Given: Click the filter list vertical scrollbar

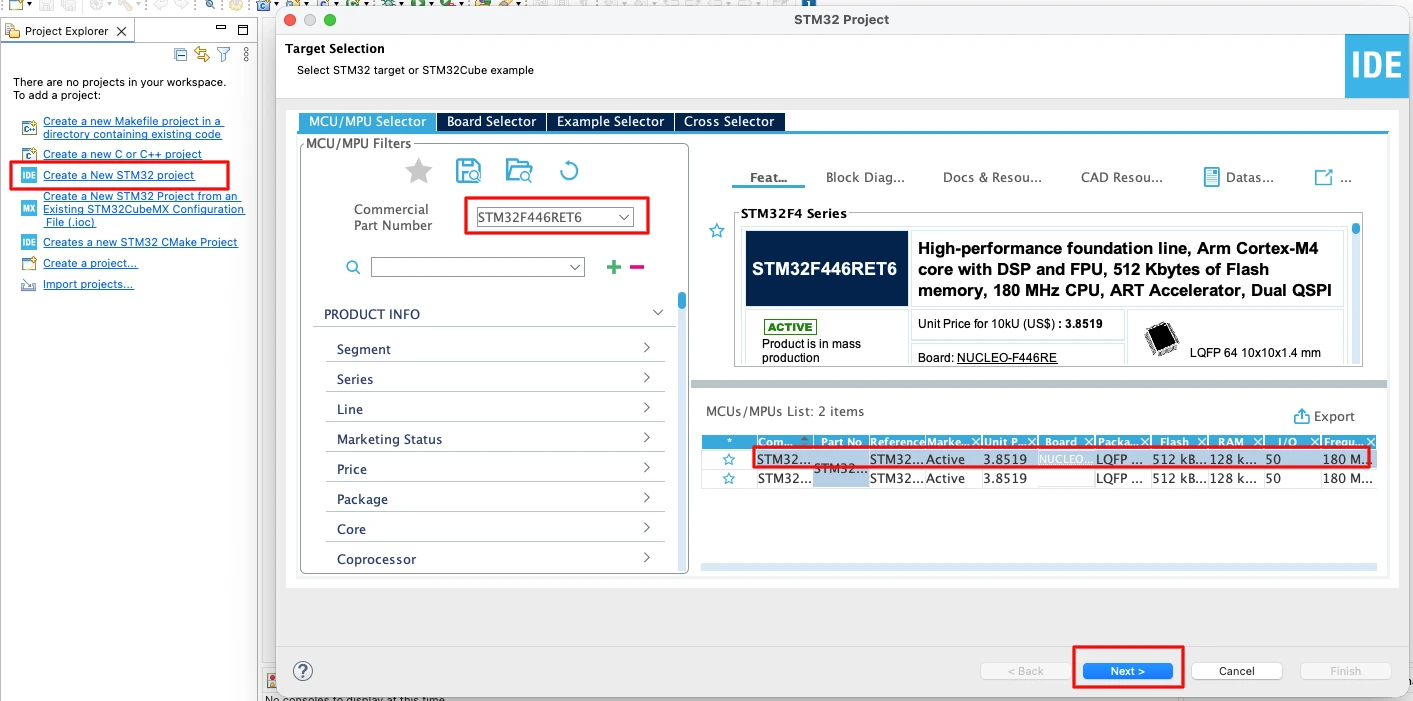Looking at the screenshot, I should [x=682, y=301].
